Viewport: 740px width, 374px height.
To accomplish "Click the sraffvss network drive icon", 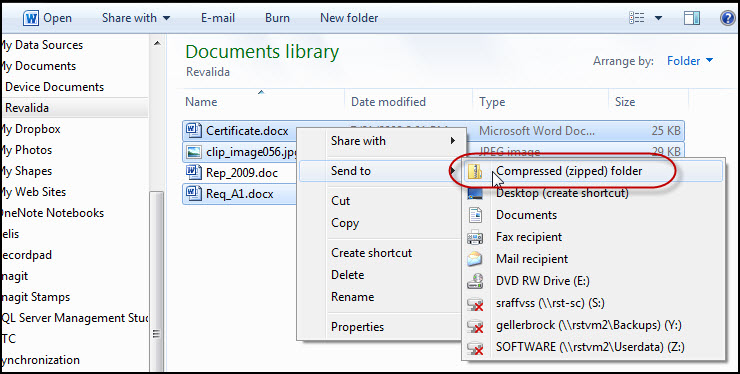I will 475,303.
